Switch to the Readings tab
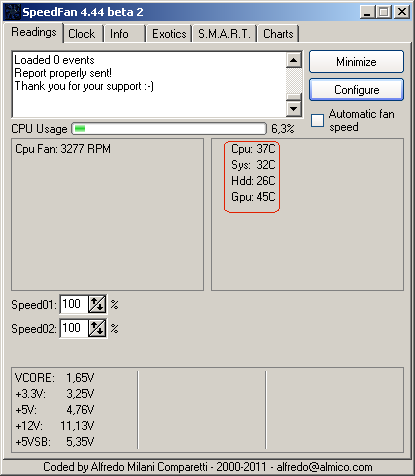 (x=34, y=32)
